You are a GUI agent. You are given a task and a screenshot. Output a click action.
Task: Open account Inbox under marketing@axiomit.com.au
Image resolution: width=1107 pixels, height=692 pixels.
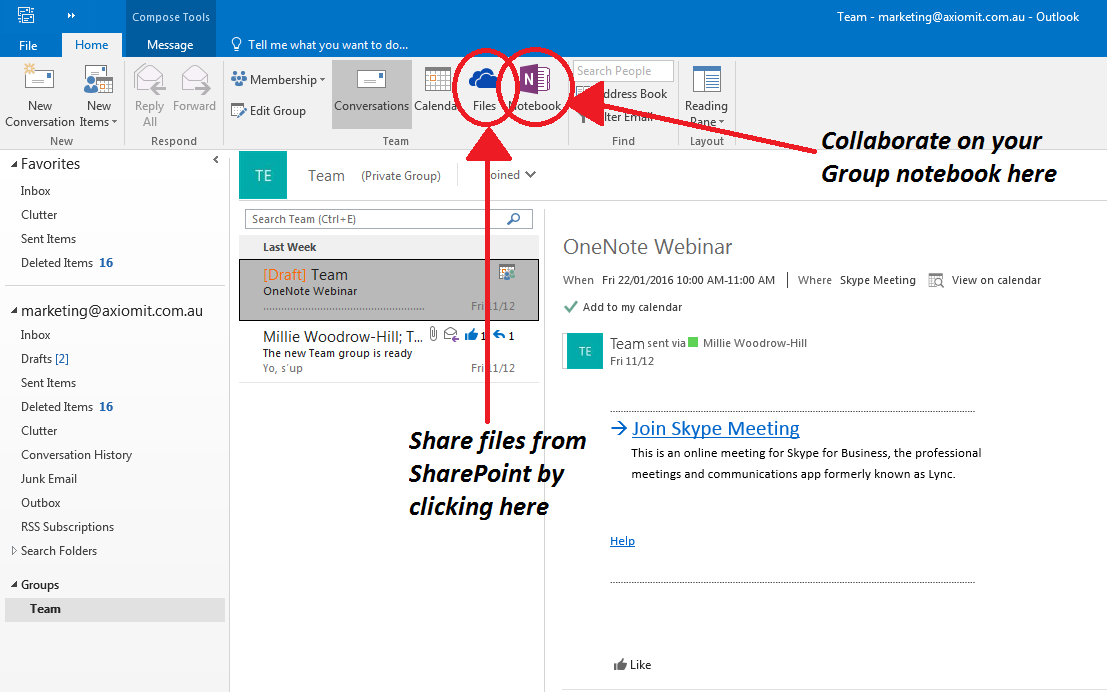[x=35, y=335]
